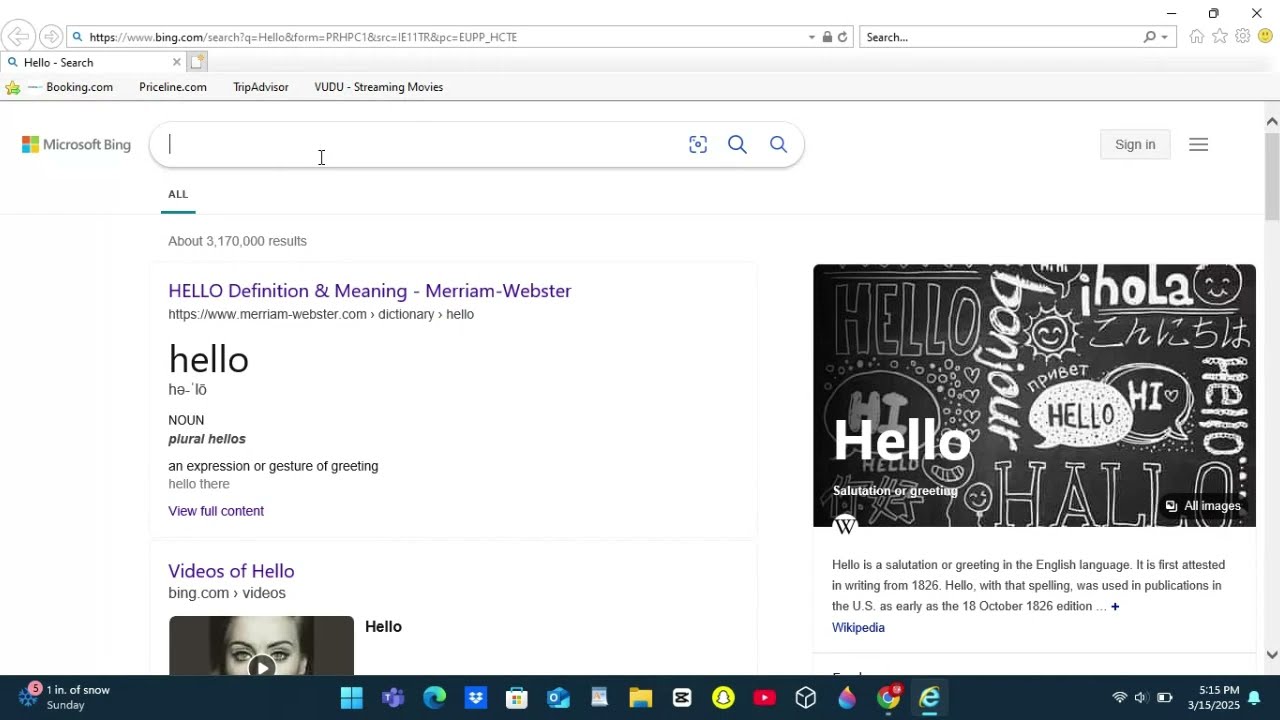This screenshot has height=720, width=1280.
Task: Click the page scrollbar down arrow
Action: click(x=1272, y=655)
